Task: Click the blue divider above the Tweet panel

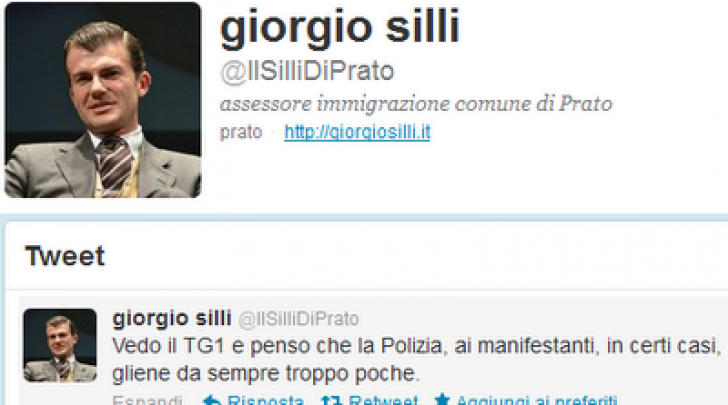Action: [364, 217]
